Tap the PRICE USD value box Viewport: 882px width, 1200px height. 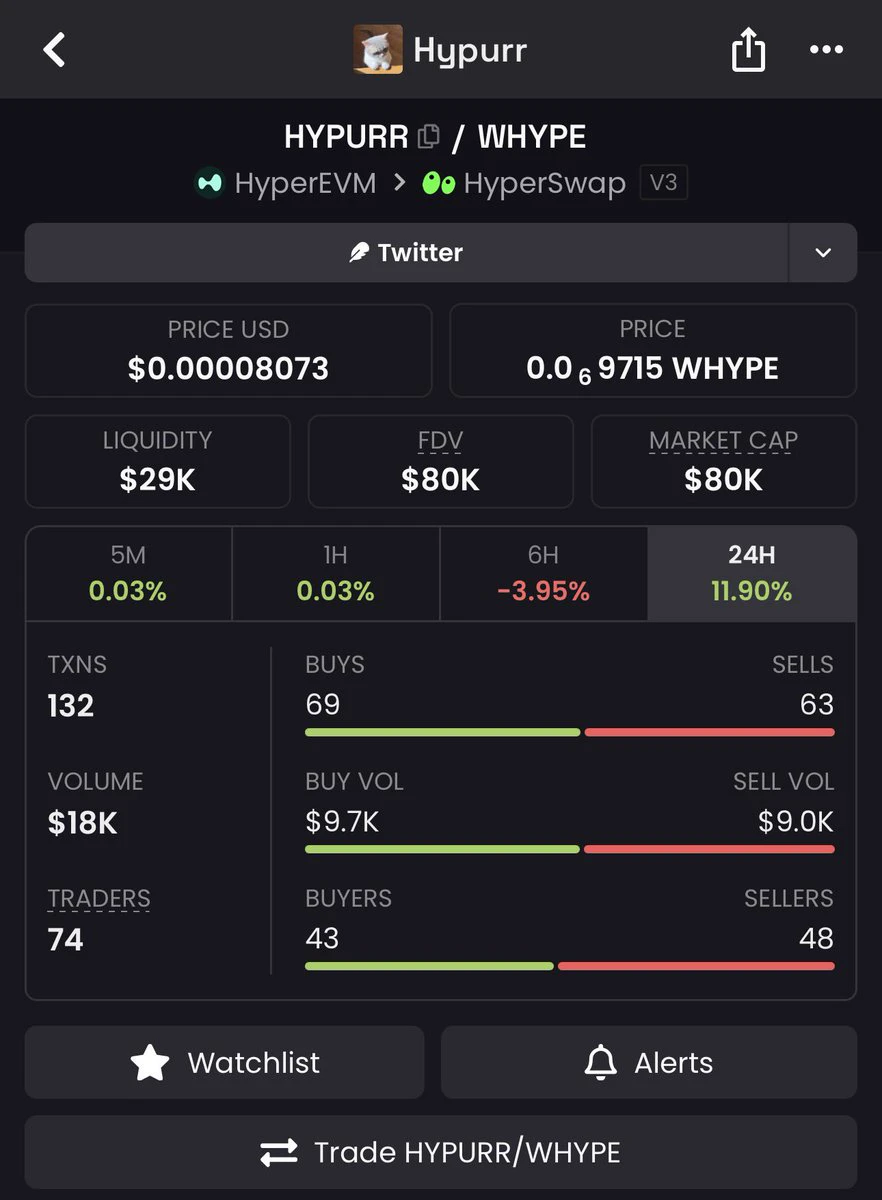[x=228, y=350]
